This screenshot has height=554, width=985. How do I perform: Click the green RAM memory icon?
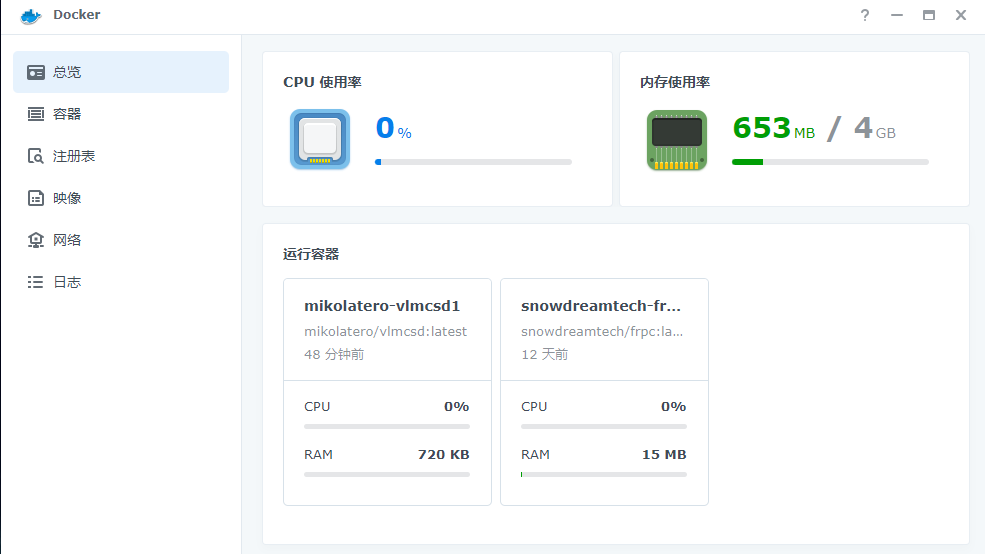(677, 139)
